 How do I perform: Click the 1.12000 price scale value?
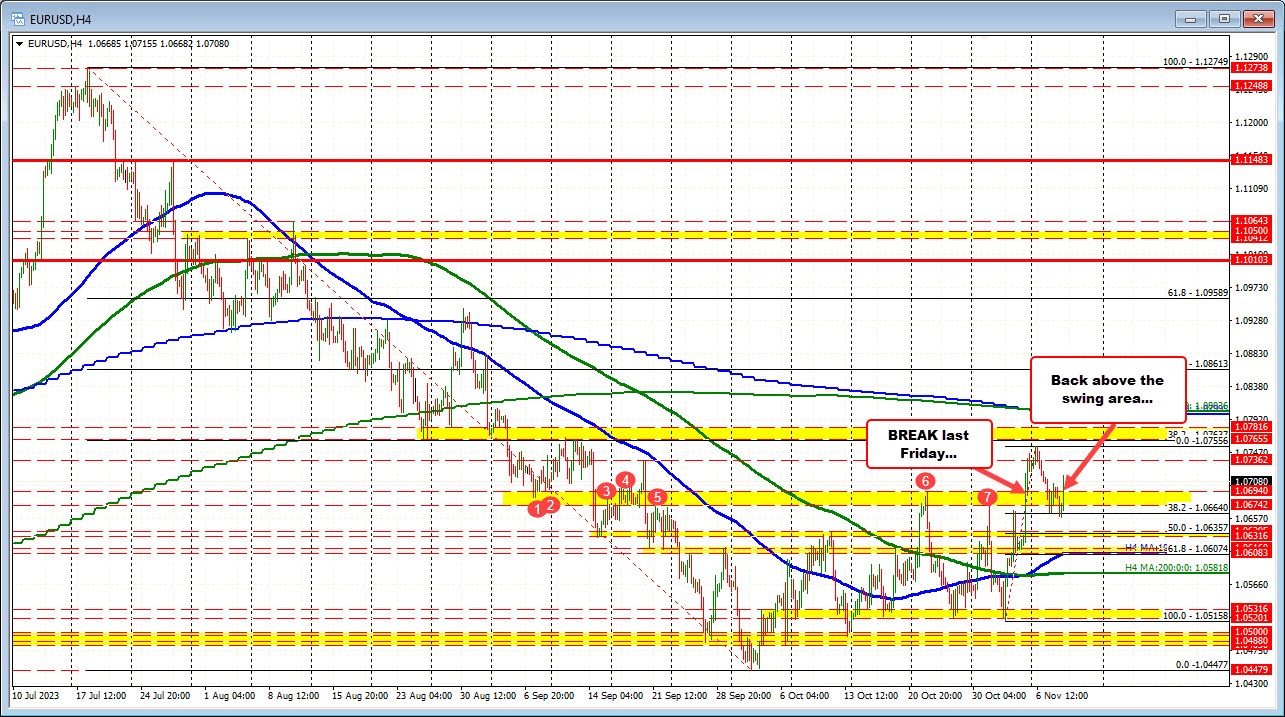pos(1251,122)
